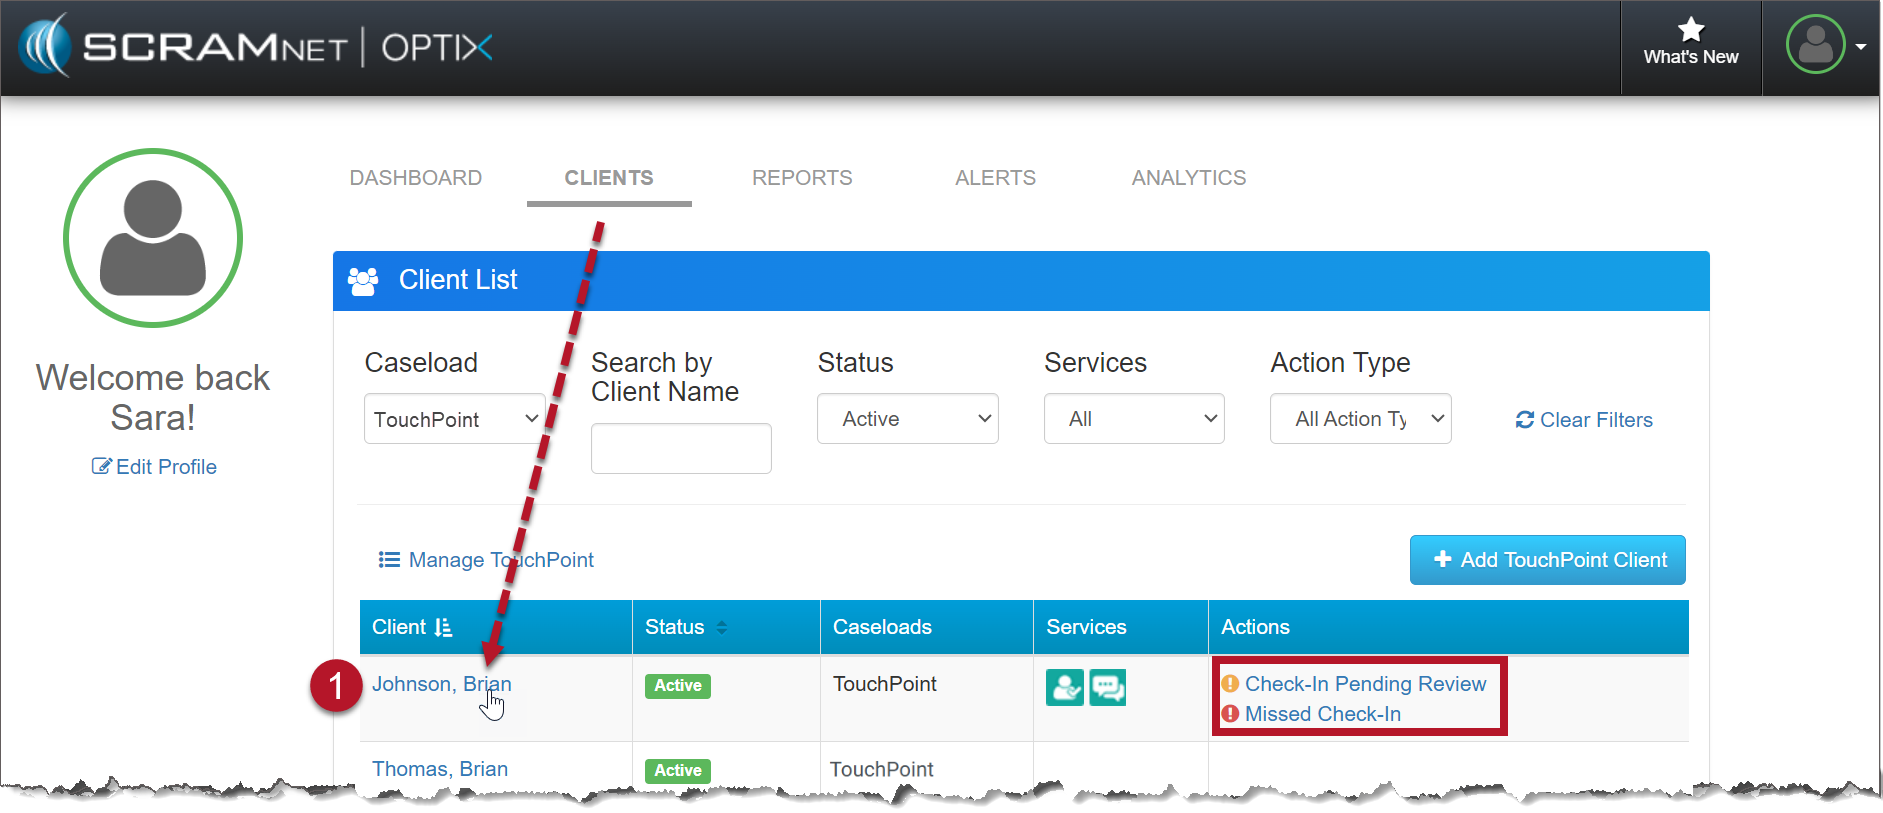
Task: Click the Edit Profile link
Action: [155, 467]
